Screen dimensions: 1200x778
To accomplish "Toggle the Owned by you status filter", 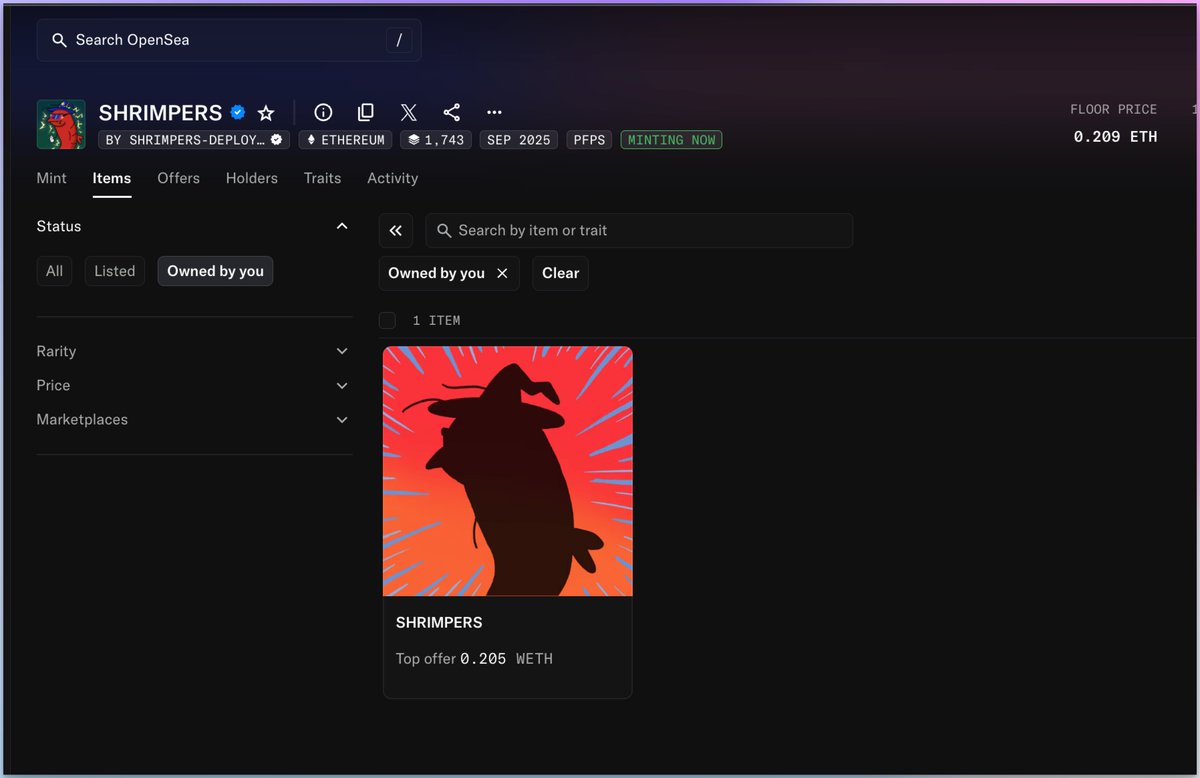I will tap(215, 271).
